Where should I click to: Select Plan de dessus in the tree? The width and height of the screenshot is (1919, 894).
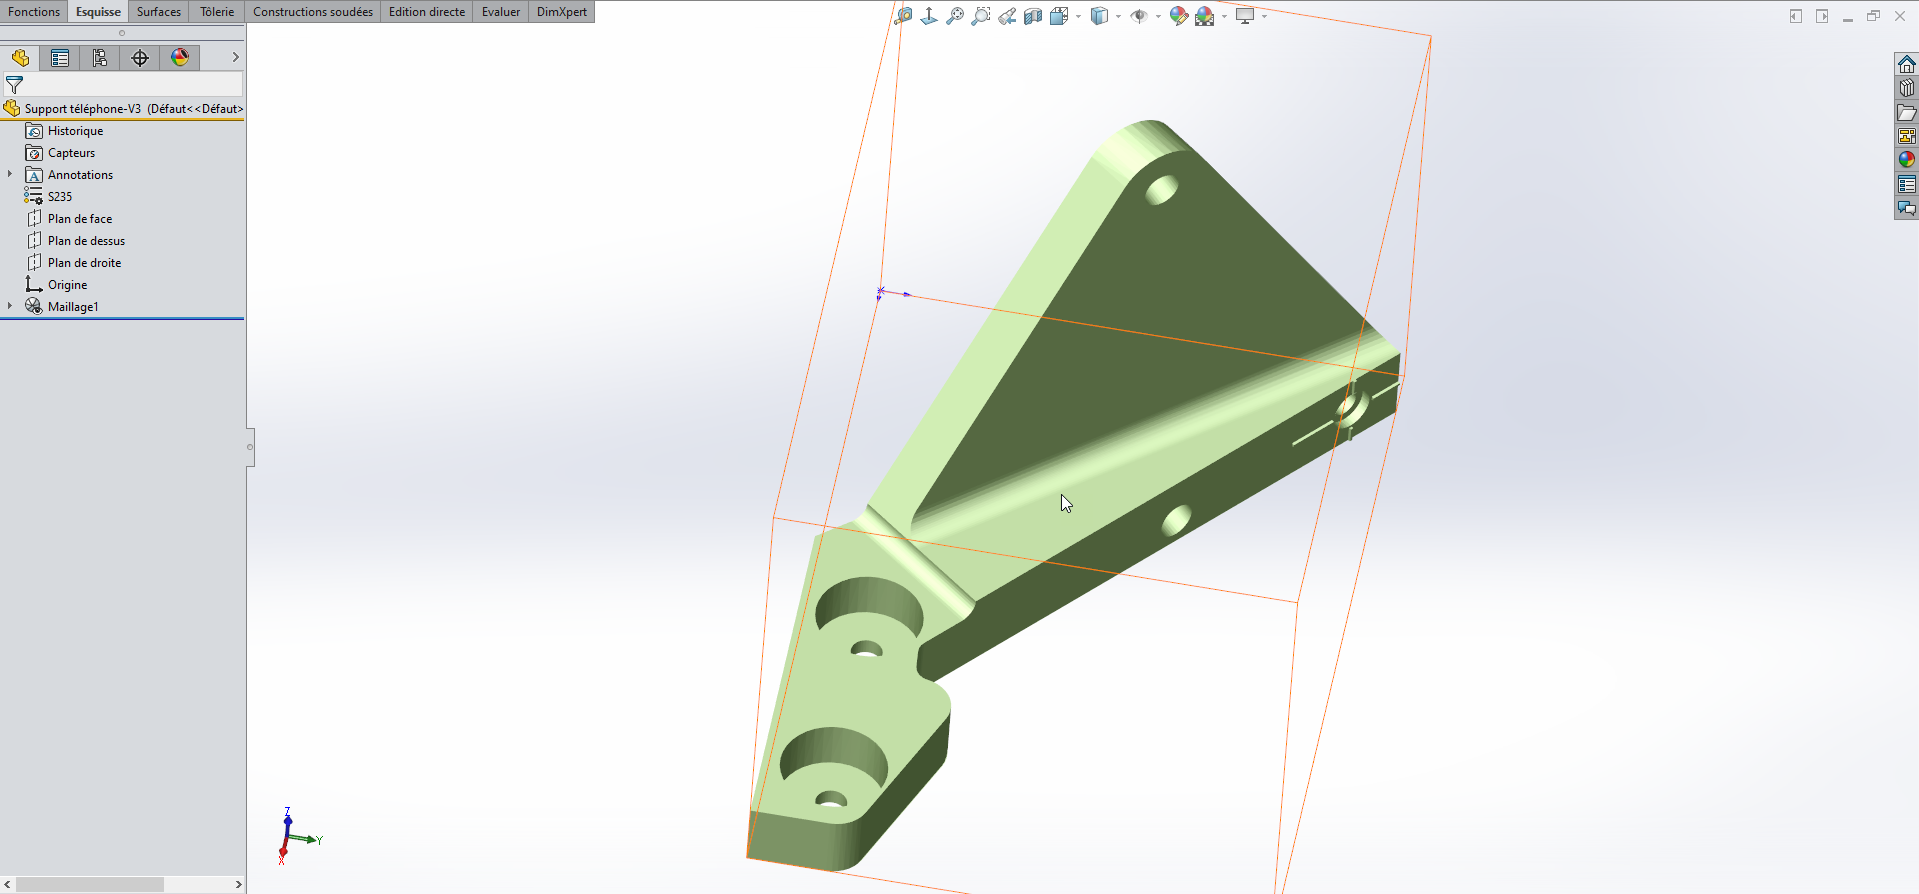[86, 241]
